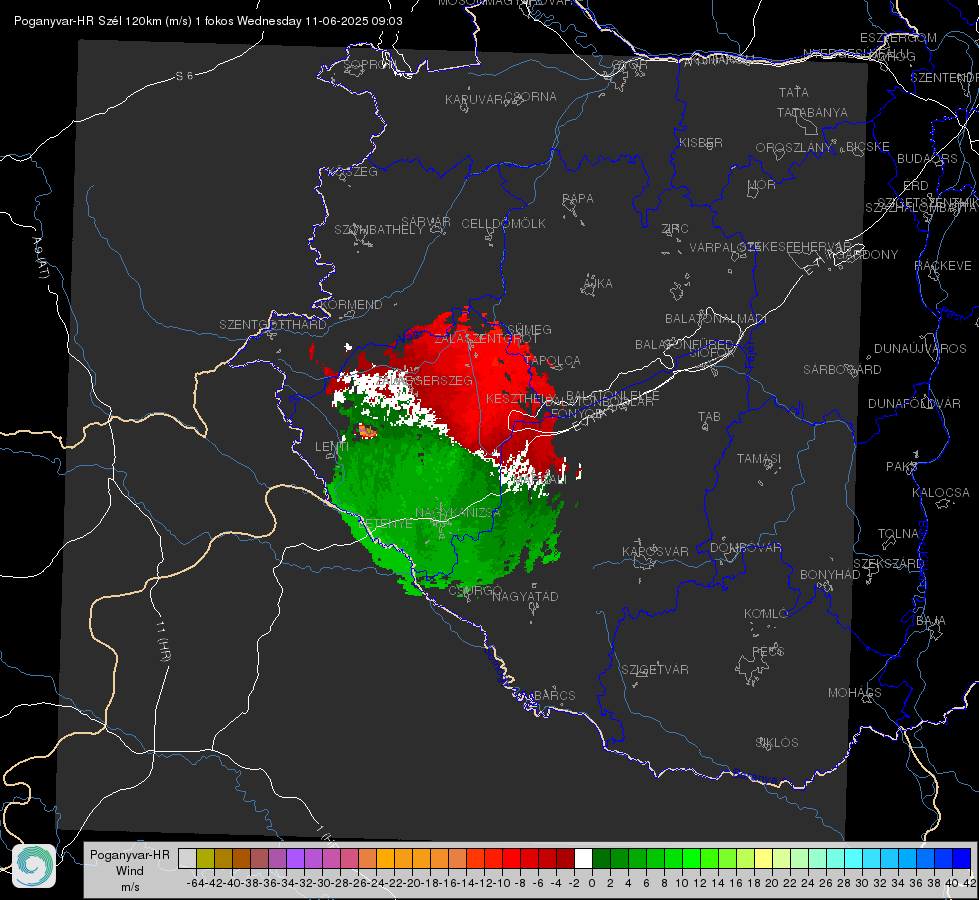This screenshot has height=900, width=979.
Task: Click the SUMEG town label
Action: tap(529, 329)
